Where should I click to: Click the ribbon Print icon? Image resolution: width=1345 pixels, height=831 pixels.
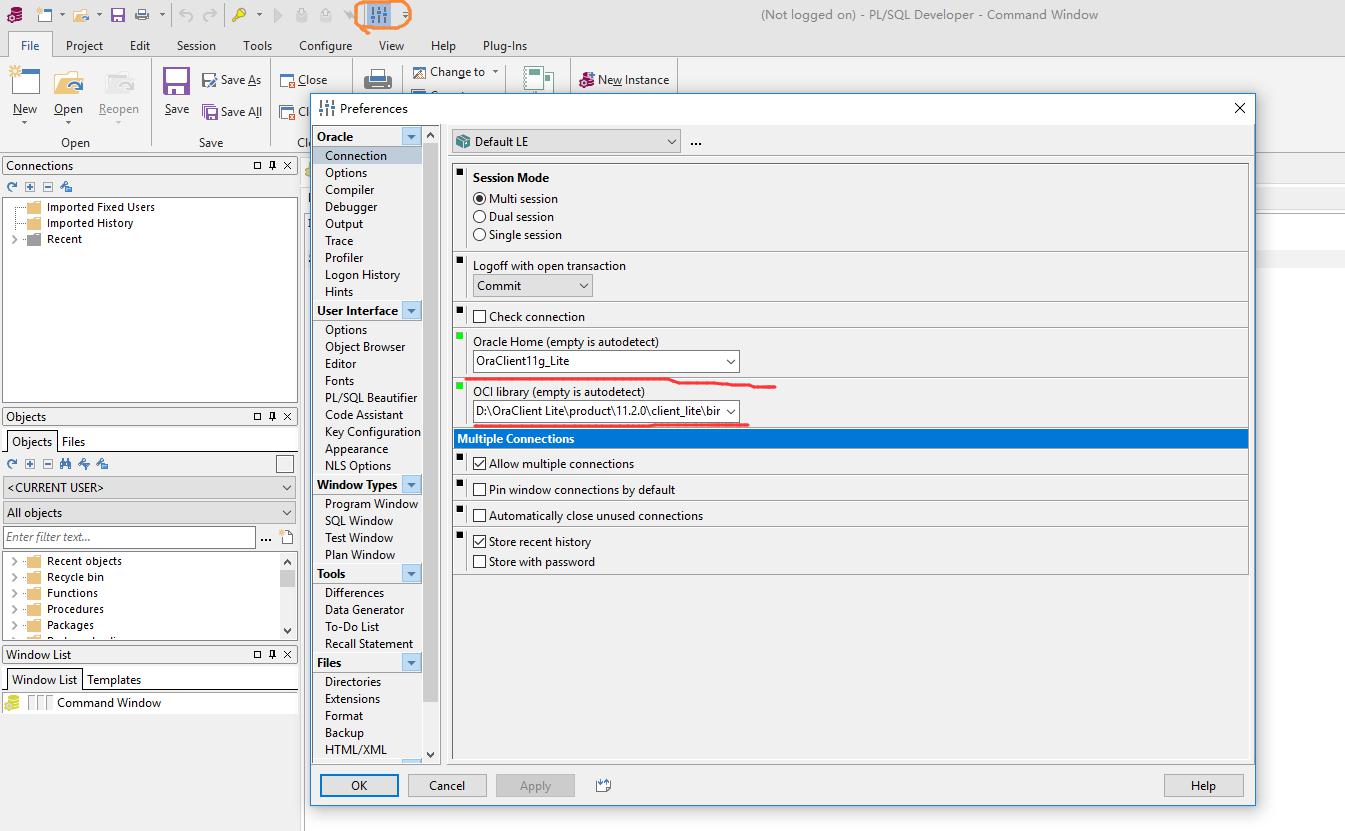tap(377, 80)
